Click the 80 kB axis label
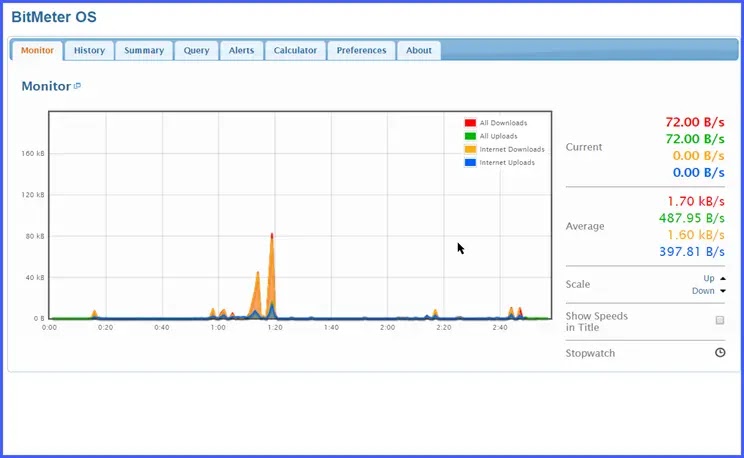The width and height of the screenshot is (744, 458). click(x=35, y=236)
